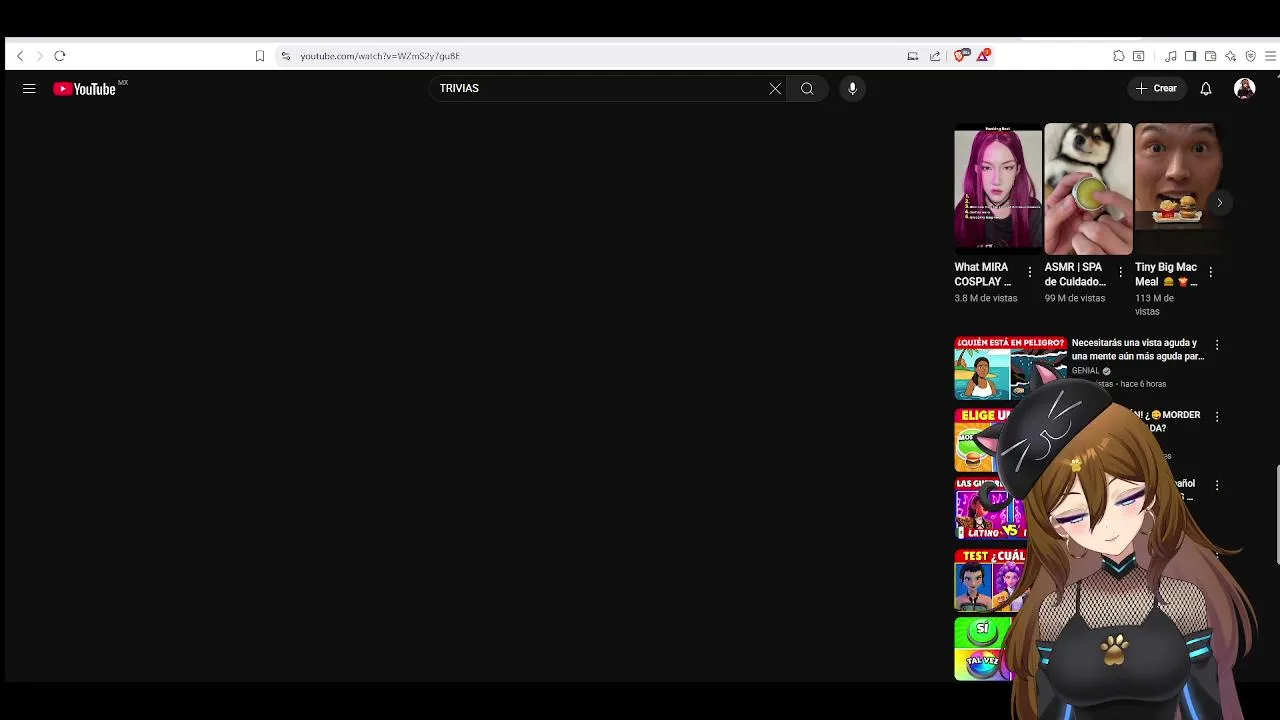Click the ASMR | SPA de Cuidado title
1280x720 pixels.
tap(1075, 274)
